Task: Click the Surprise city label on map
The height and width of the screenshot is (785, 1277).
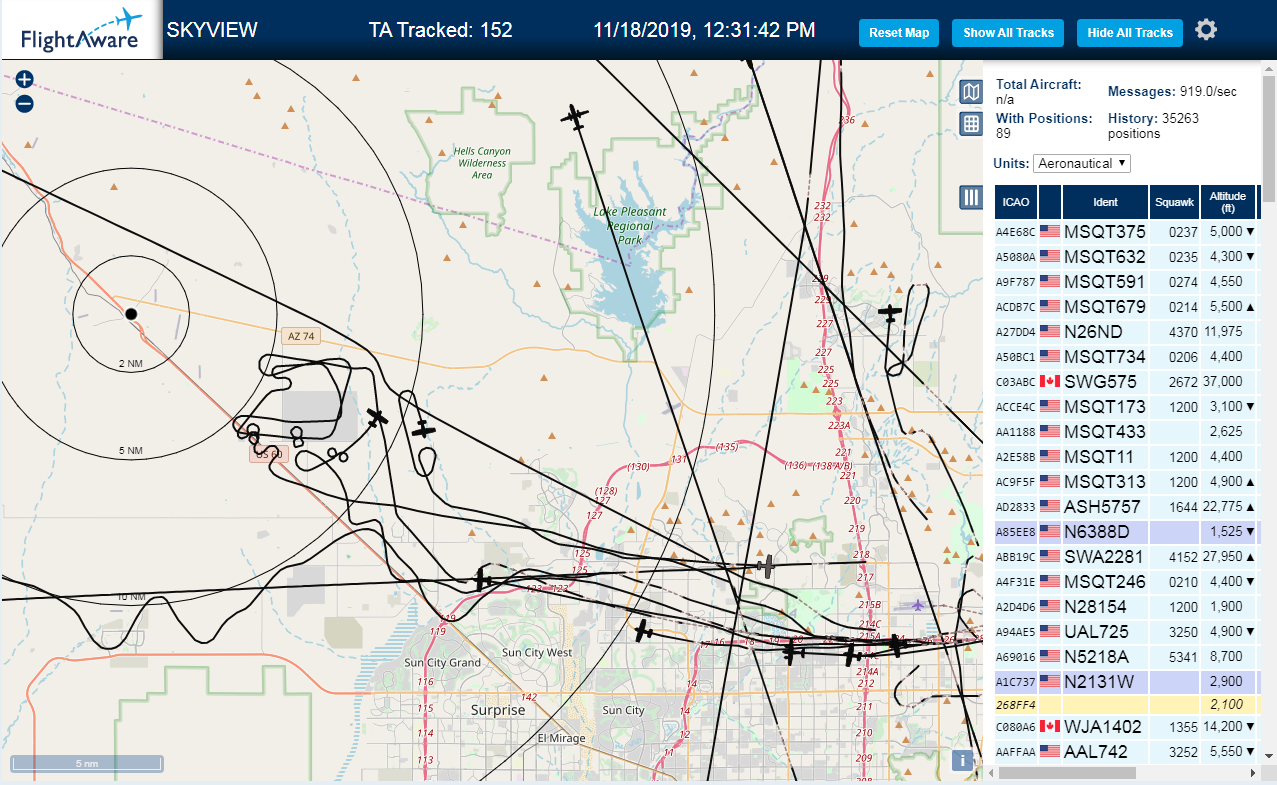Action: (x=498, y=710)
